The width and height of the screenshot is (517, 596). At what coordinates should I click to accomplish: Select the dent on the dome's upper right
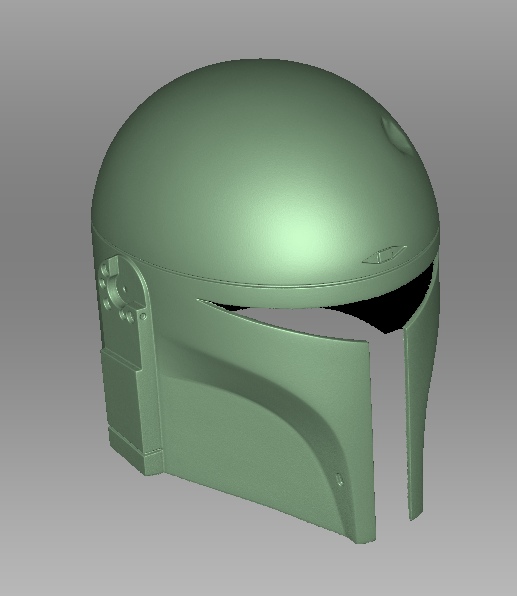pos(396,134)
